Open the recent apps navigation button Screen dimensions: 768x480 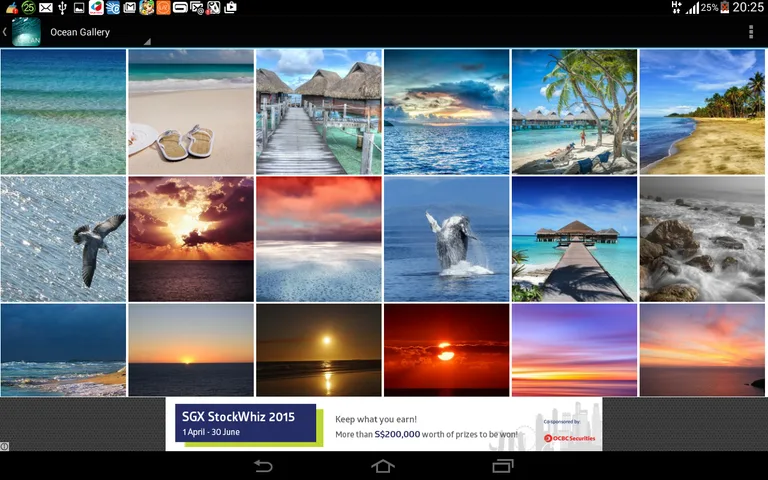pyautogui.click(x=502, y=466)
